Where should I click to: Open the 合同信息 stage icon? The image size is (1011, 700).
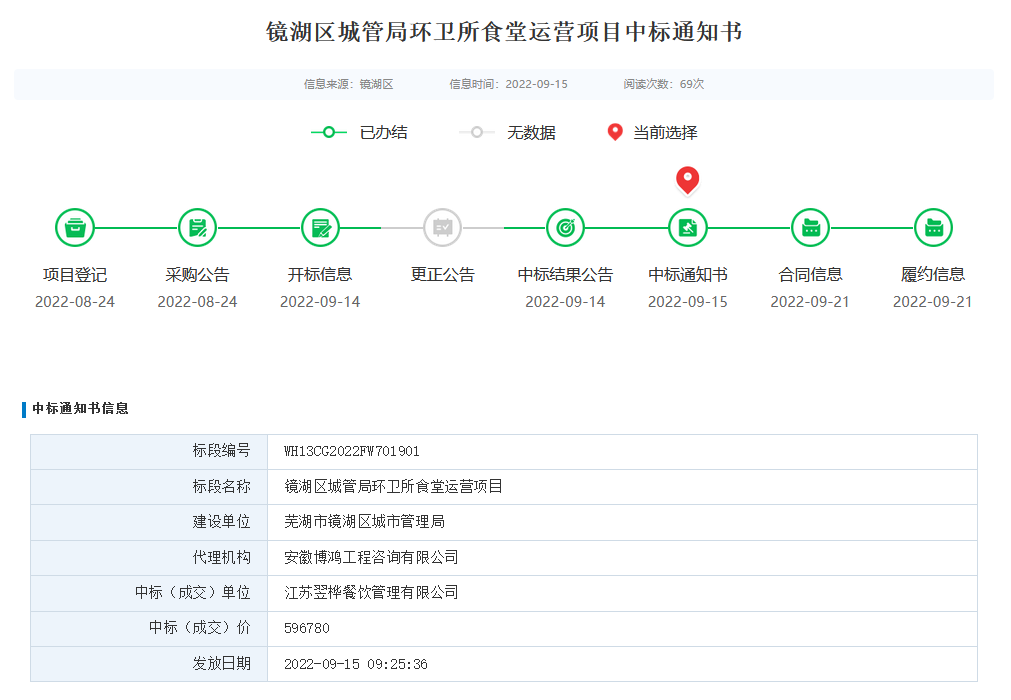pos(810,227)
